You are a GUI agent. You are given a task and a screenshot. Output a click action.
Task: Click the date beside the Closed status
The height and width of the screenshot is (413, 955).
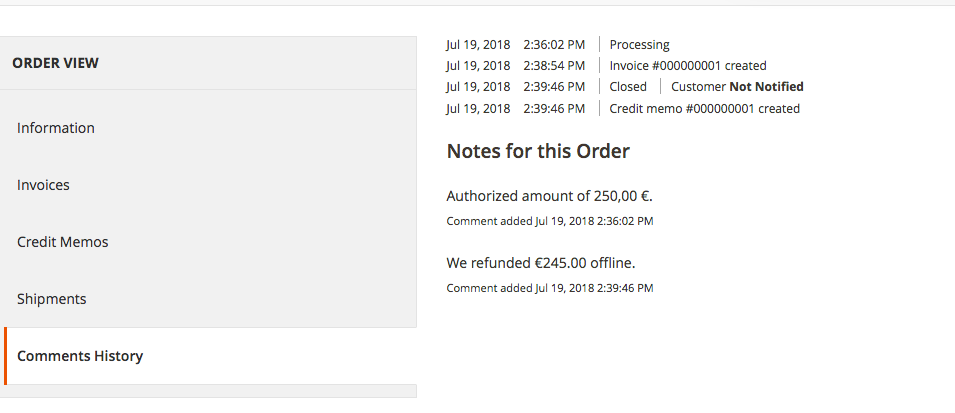pyautogui.click(x=478, y=87)
